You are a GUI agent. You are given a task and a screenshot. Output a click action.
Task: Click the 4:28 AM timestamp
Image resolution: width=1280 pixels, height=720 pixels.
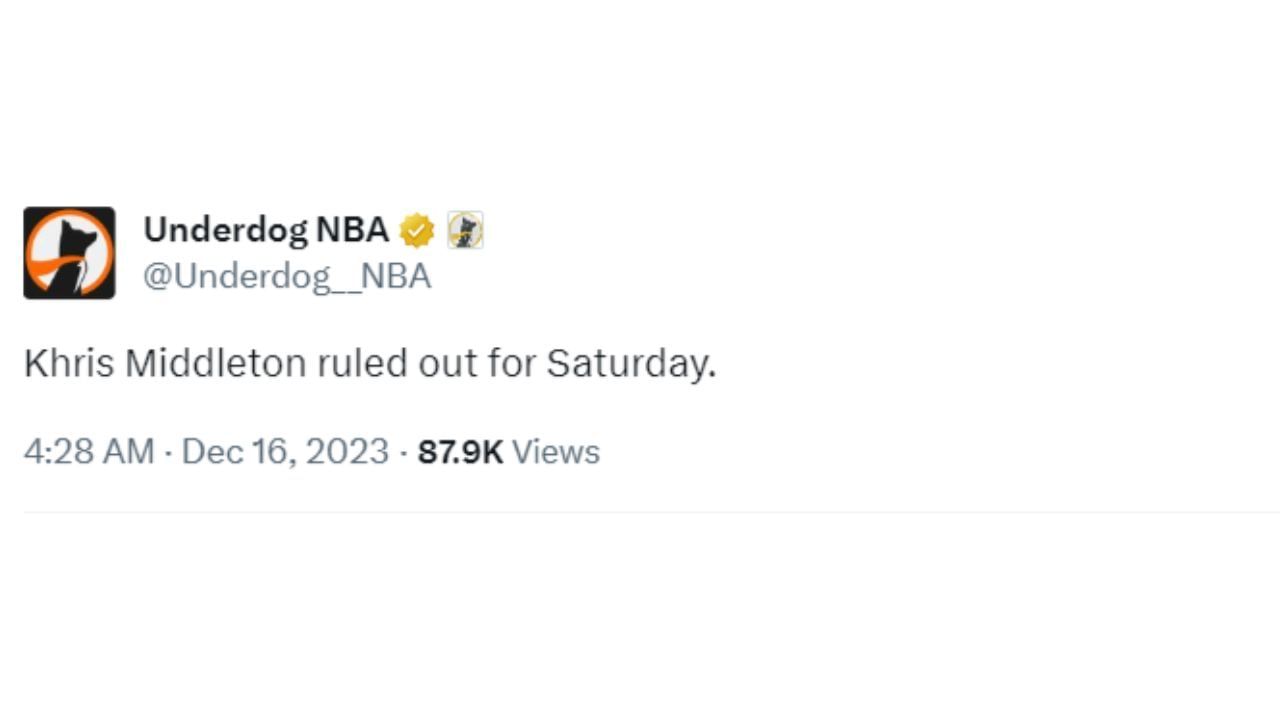coord(89,452)
